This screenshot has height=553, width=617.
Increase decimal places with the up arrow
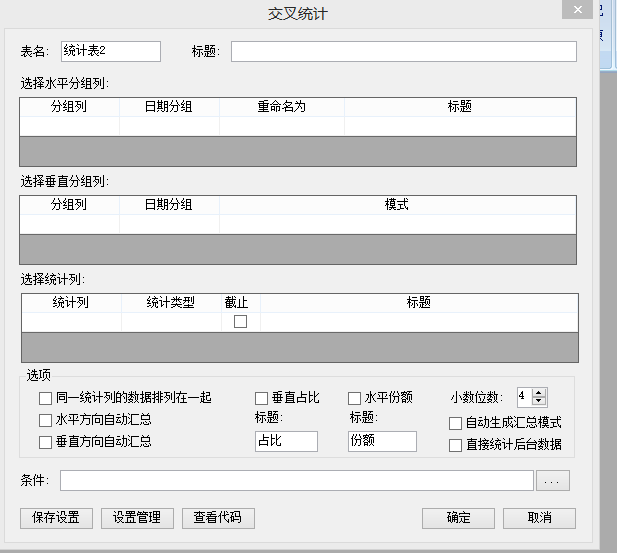540,392
